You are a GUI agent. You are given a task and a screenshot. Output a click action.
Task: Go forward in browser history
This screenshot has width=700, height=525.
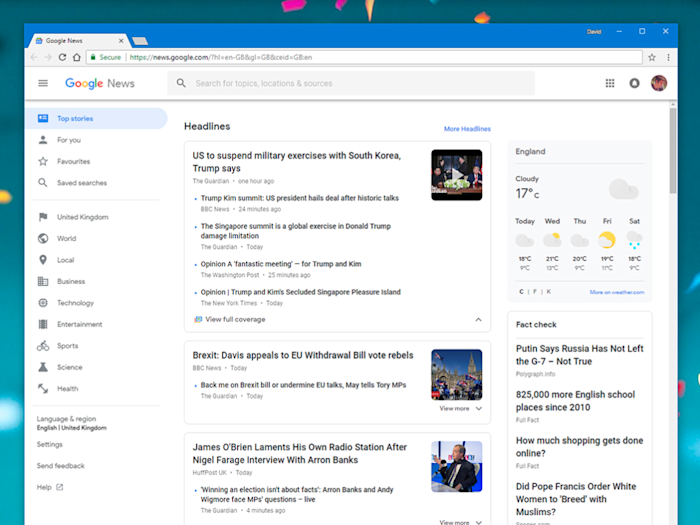[48, 57]
